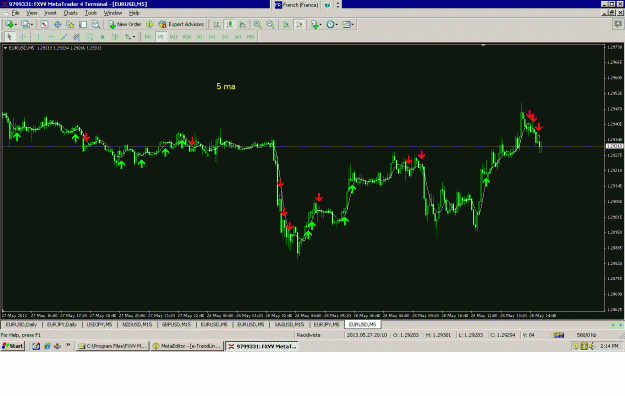Toggle Chart Shift button

(x=299, y=24)
